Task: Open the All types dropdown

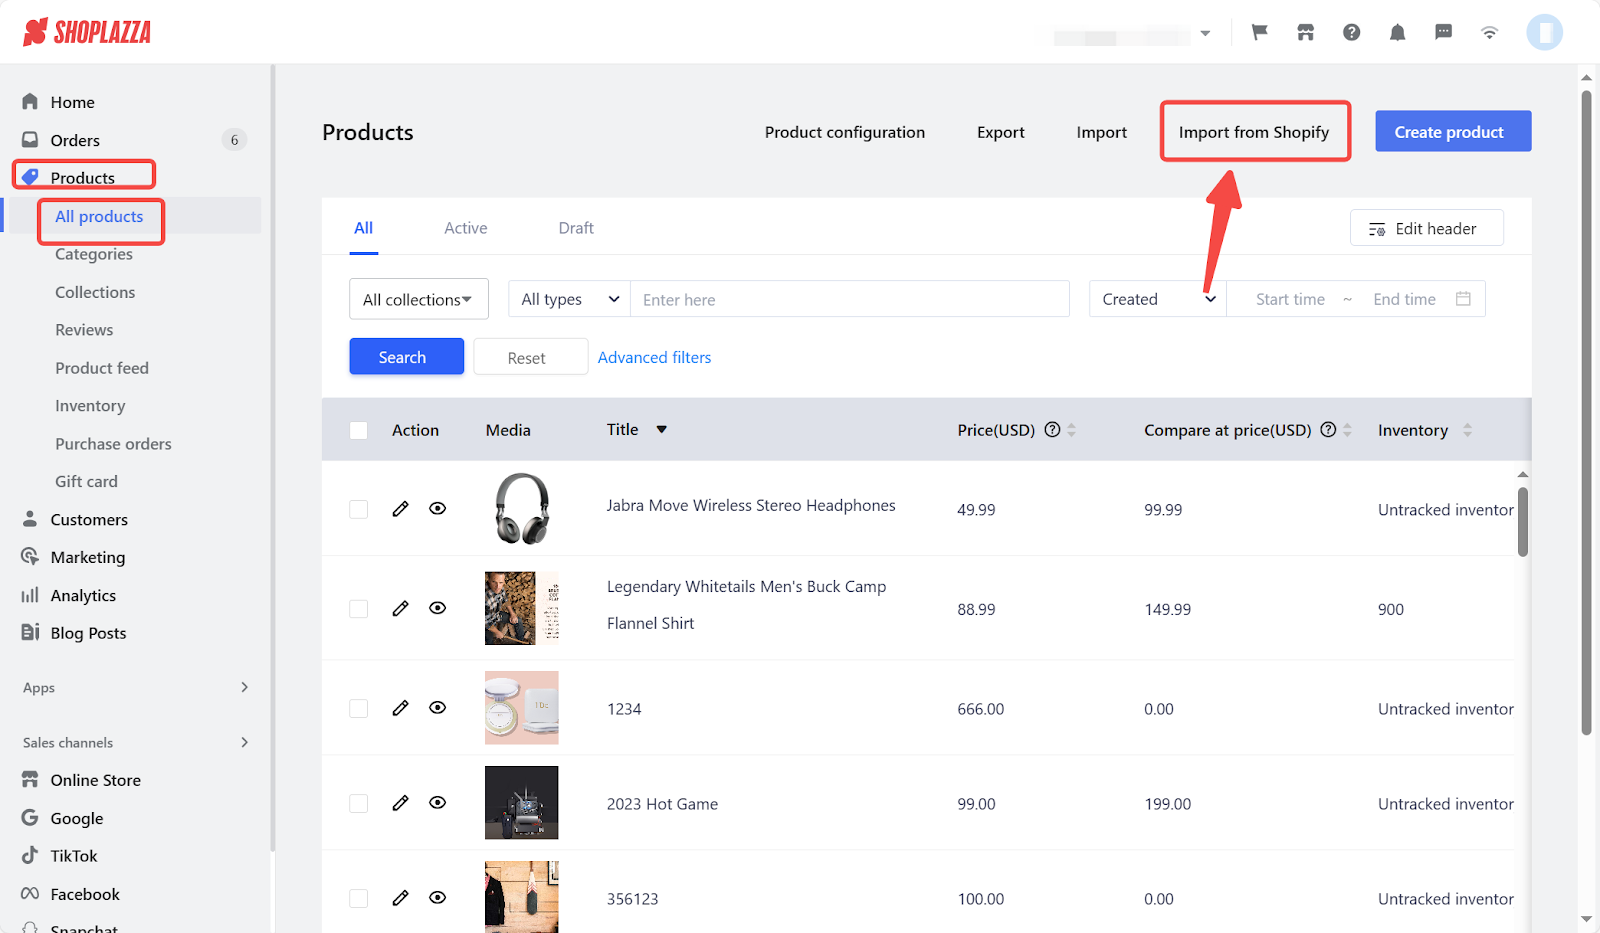Action: click(x=570, y=299)
